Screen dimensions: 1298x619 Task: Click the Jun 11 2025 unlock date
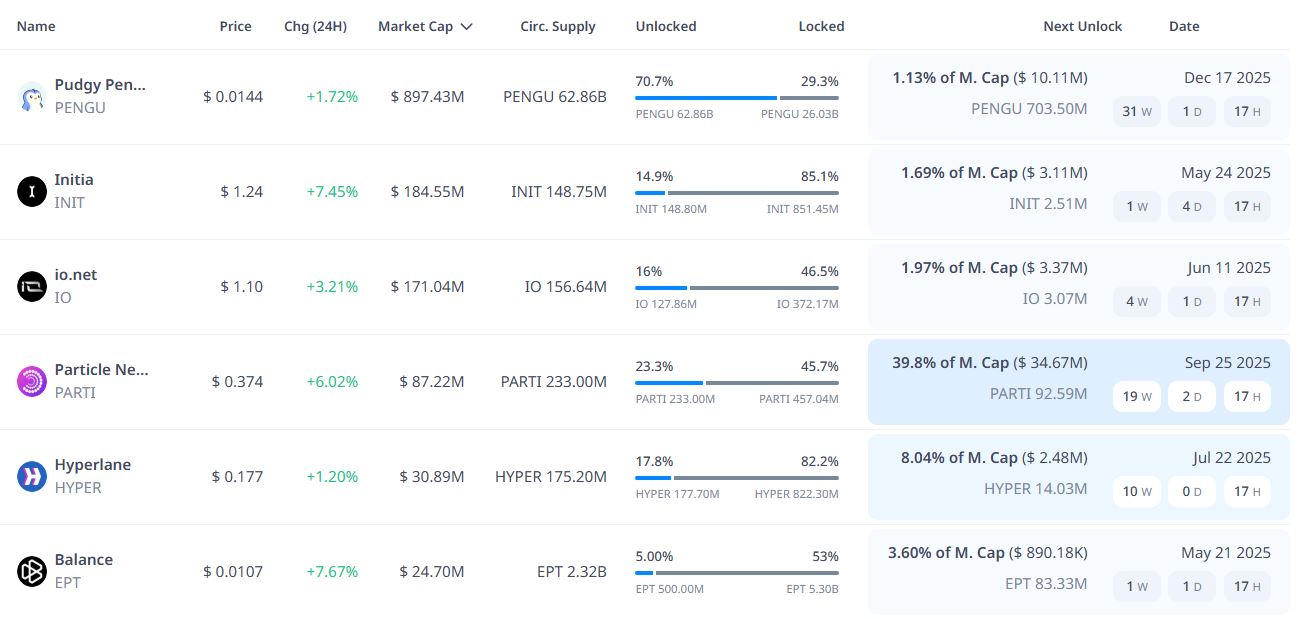(x=1229, y=268)
